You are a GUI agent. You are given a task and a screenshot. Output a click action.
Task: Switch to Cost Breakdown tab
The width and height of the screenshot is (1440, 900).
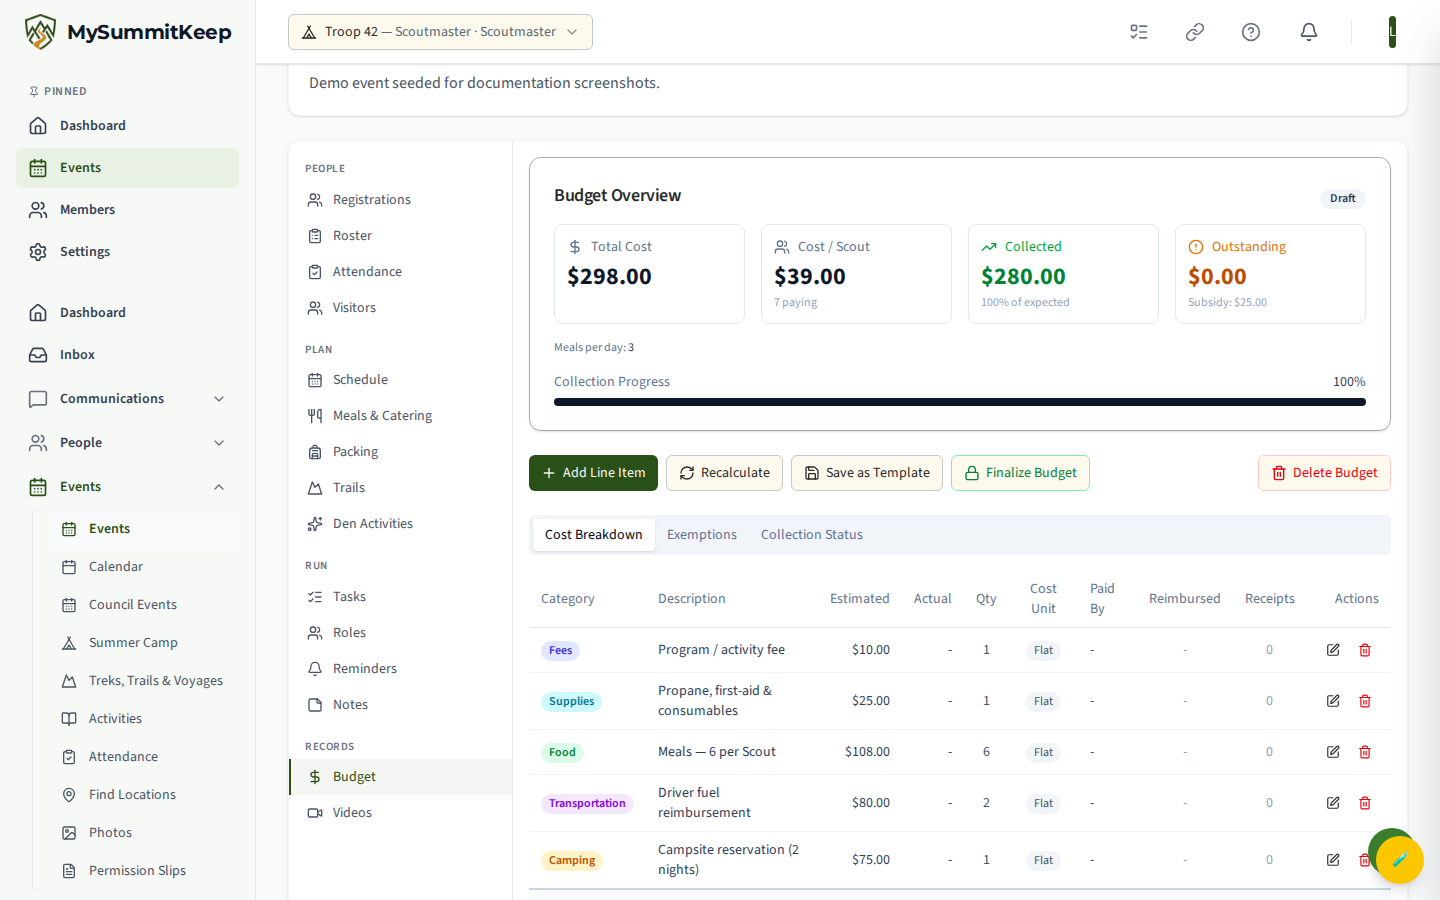(x=594, y=535)
